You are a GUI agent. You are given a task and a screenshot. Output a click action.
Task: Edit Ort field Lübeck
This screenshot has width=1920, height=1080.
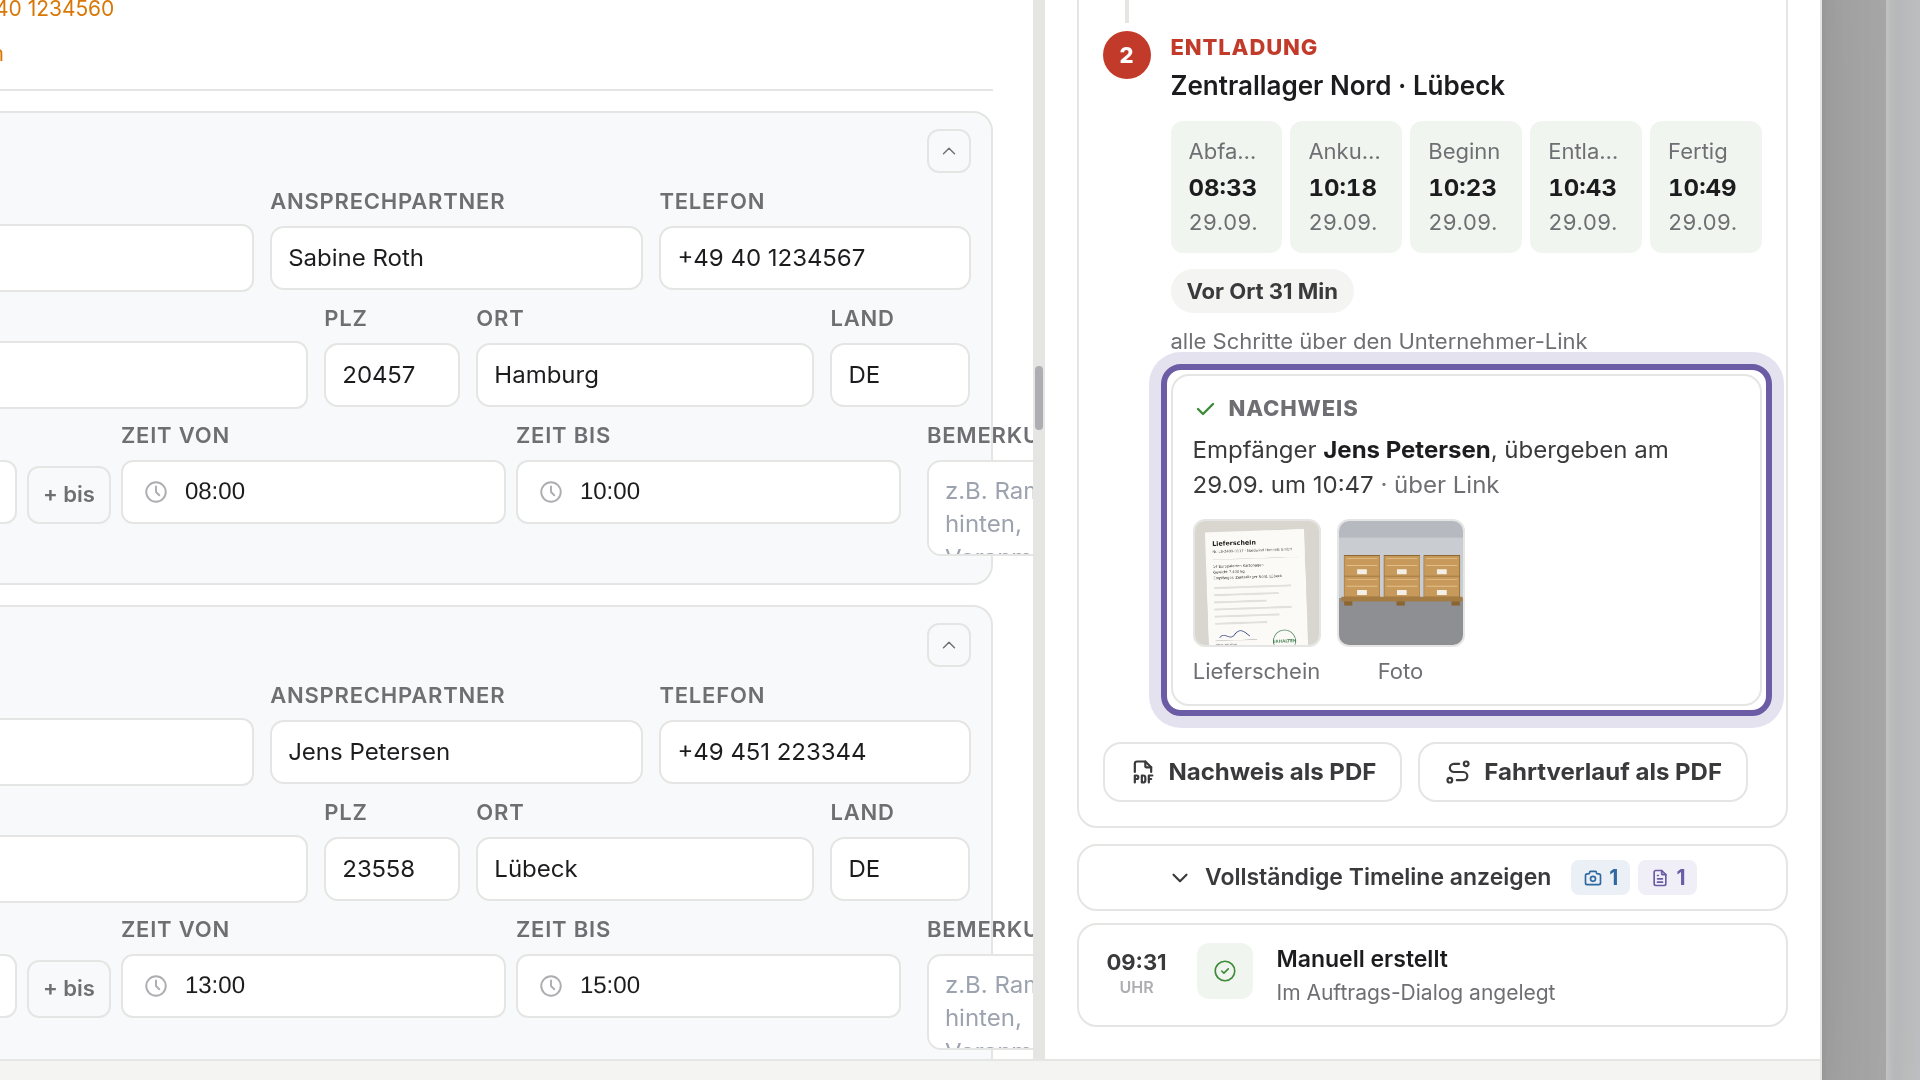645,869
